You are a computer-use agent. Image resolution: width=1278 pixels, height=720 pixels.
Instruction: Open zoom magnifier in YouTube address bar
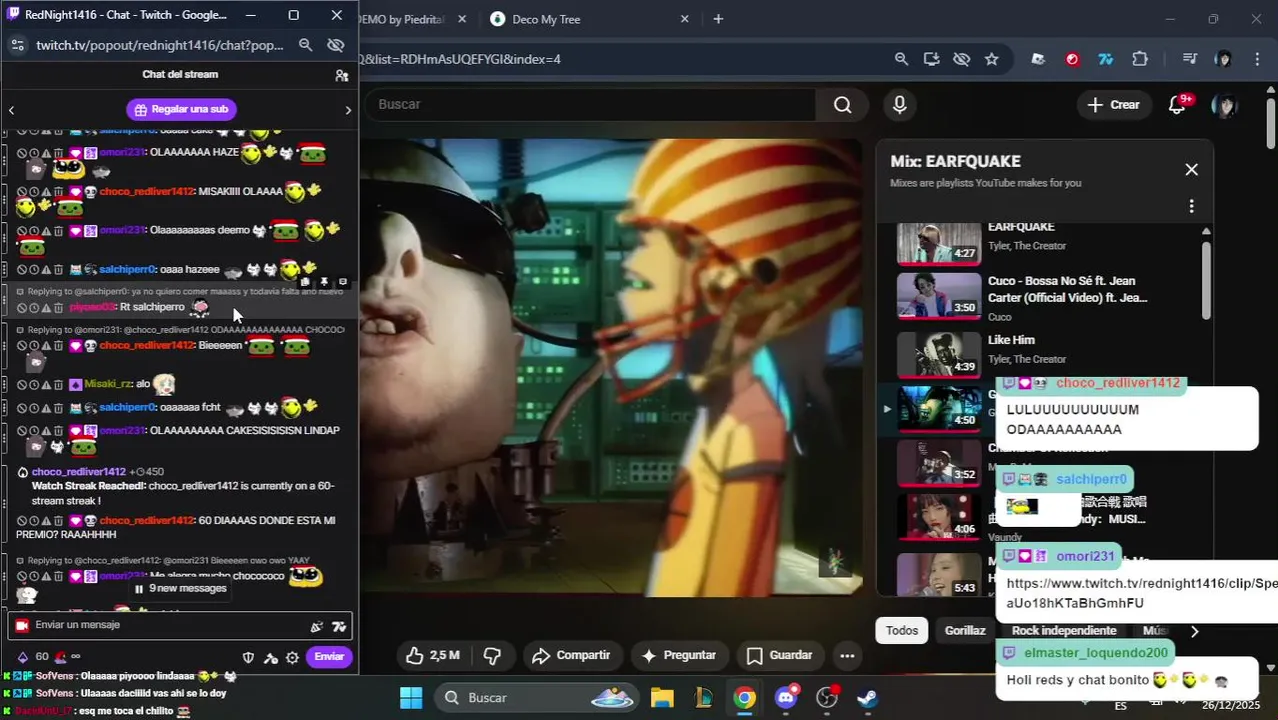[902, 59]
